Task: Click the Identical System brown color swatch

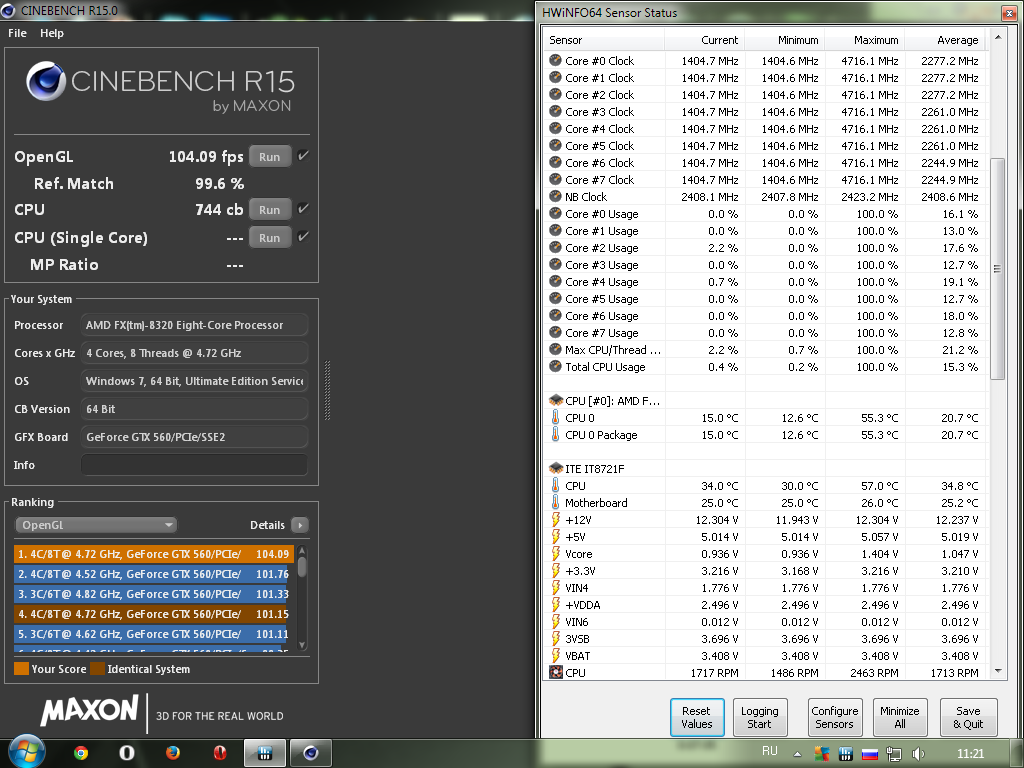Action: coord(97,669)
